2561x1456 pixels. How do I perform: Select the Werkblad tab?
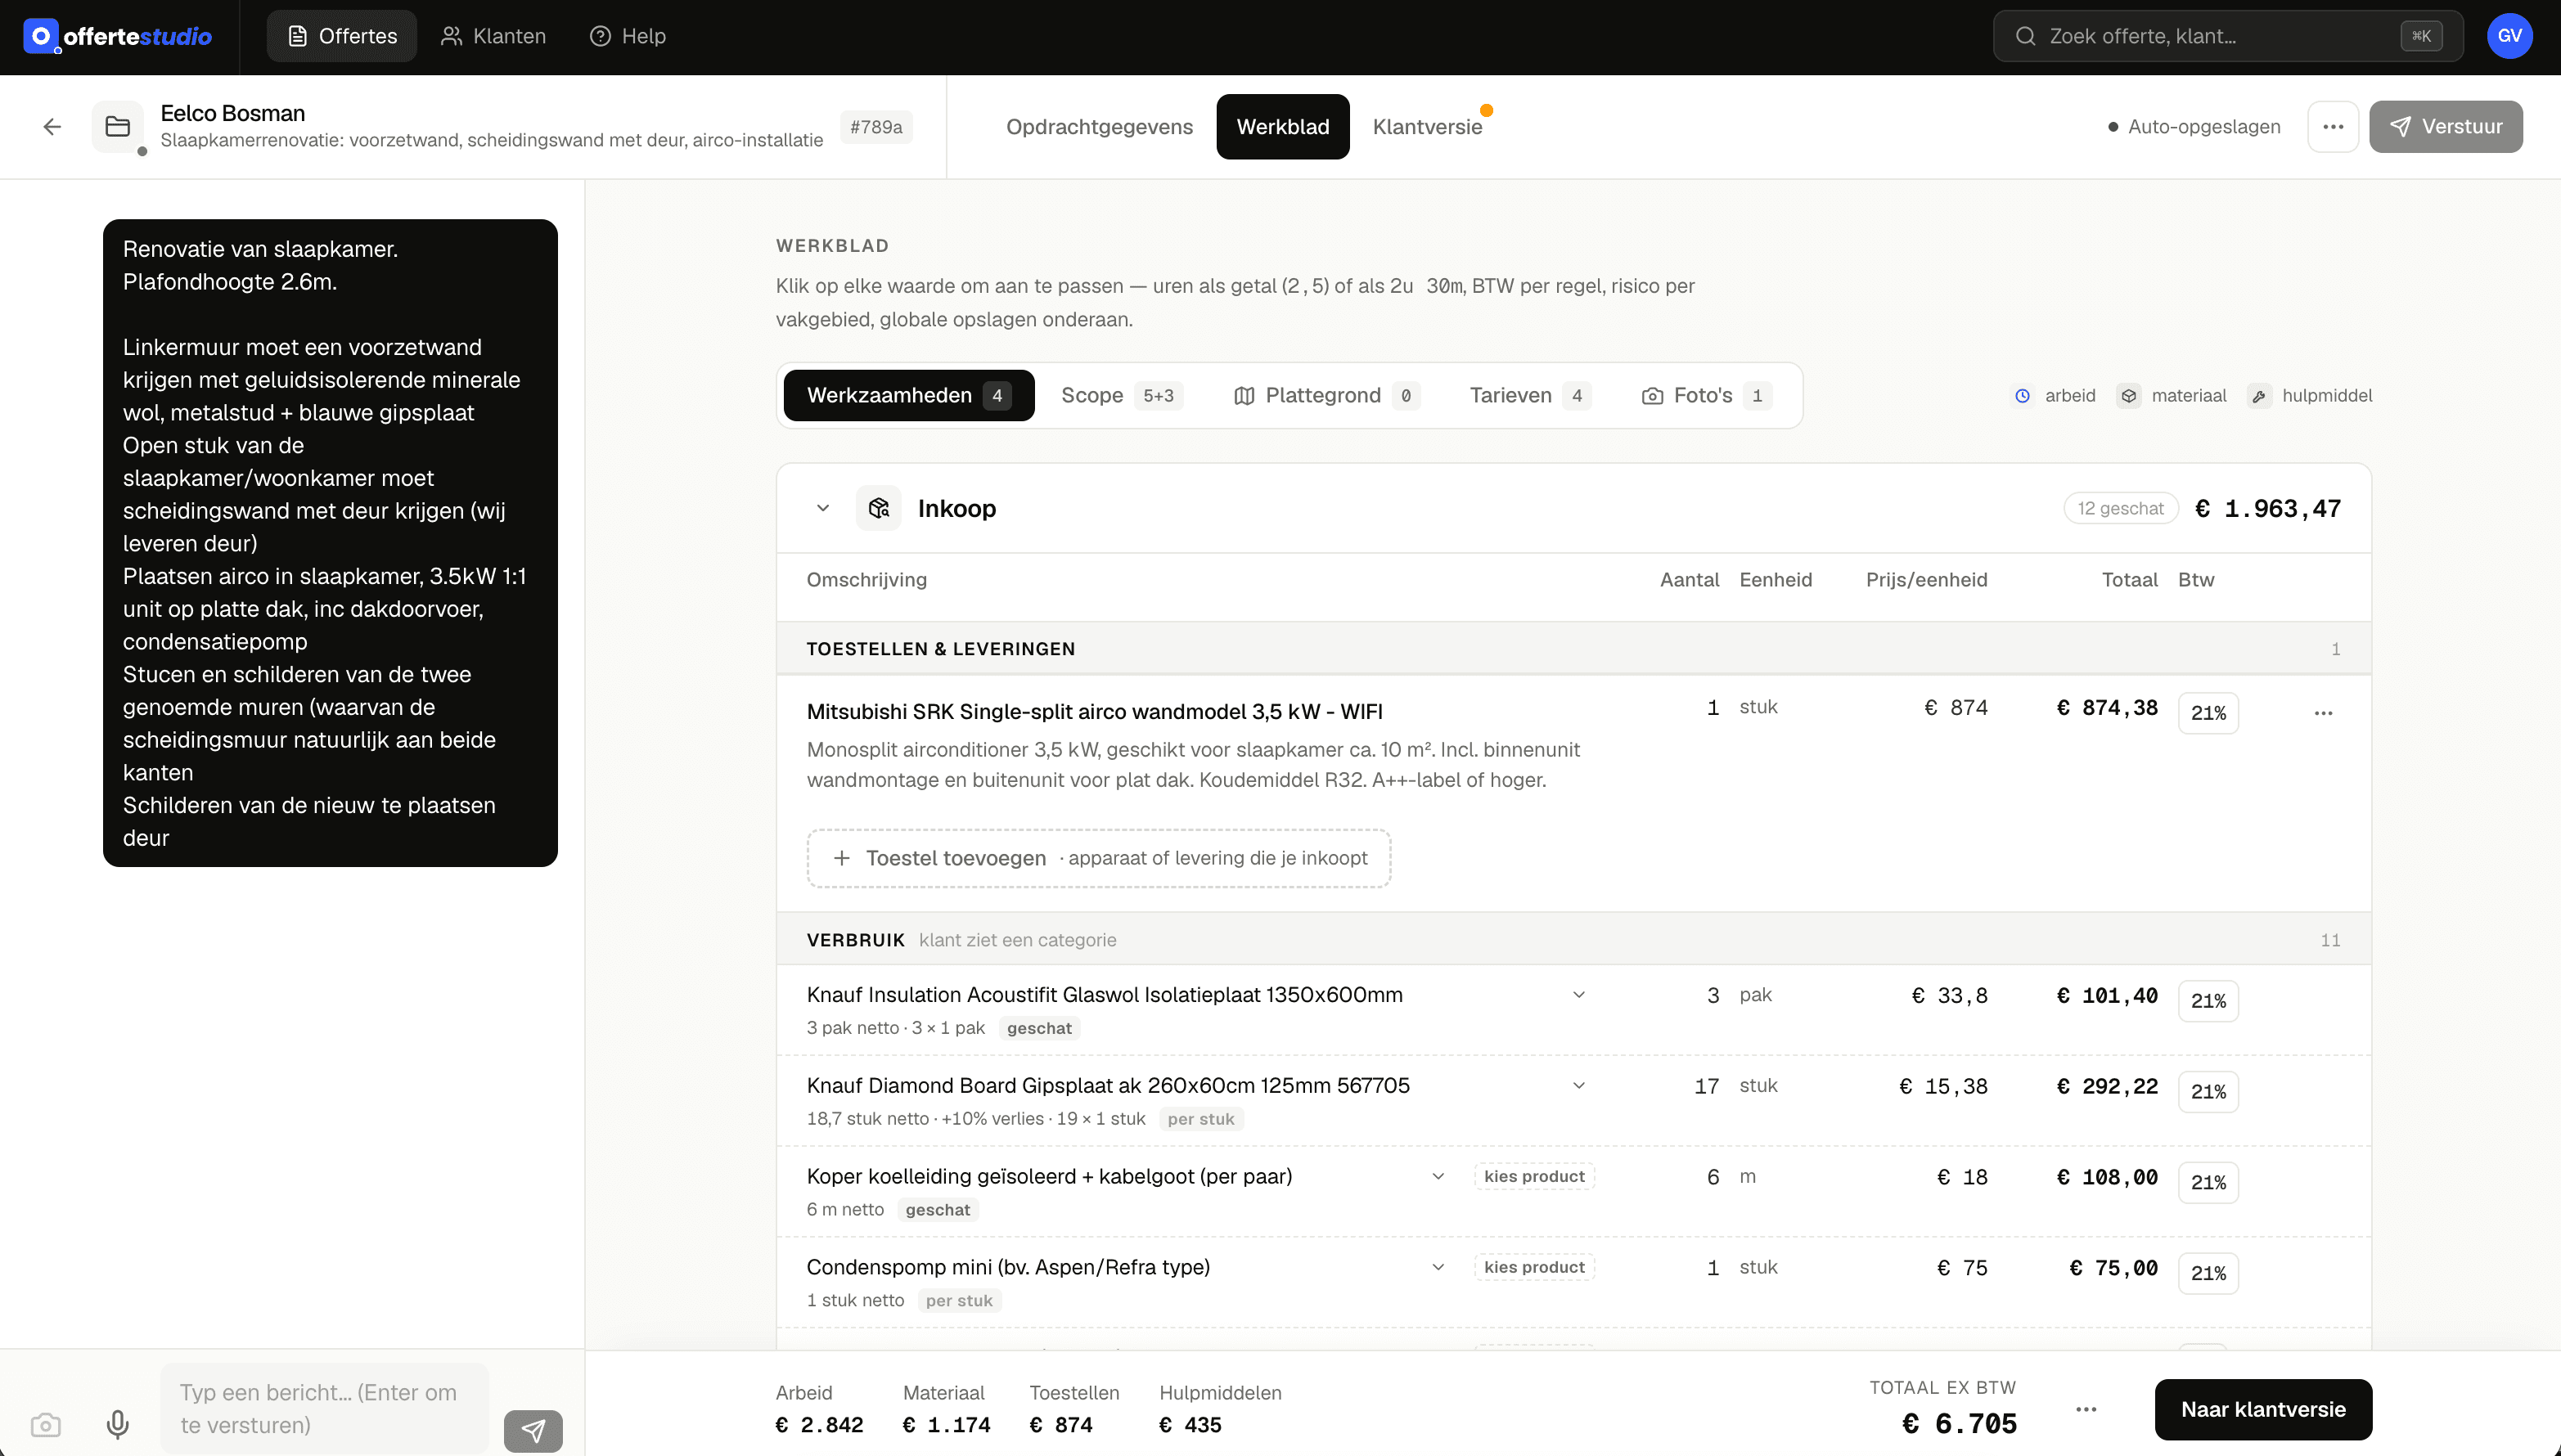[1283, 127]
